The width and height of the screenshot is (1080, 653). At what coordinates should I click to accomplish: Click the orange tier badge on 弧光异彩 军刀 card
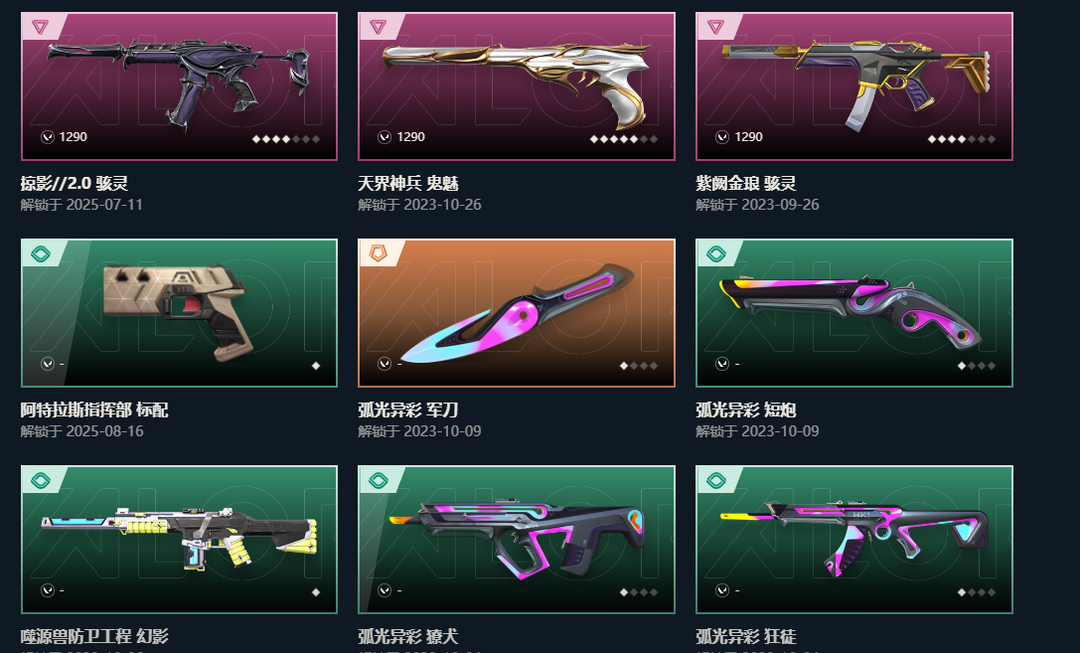pos(377,253)
